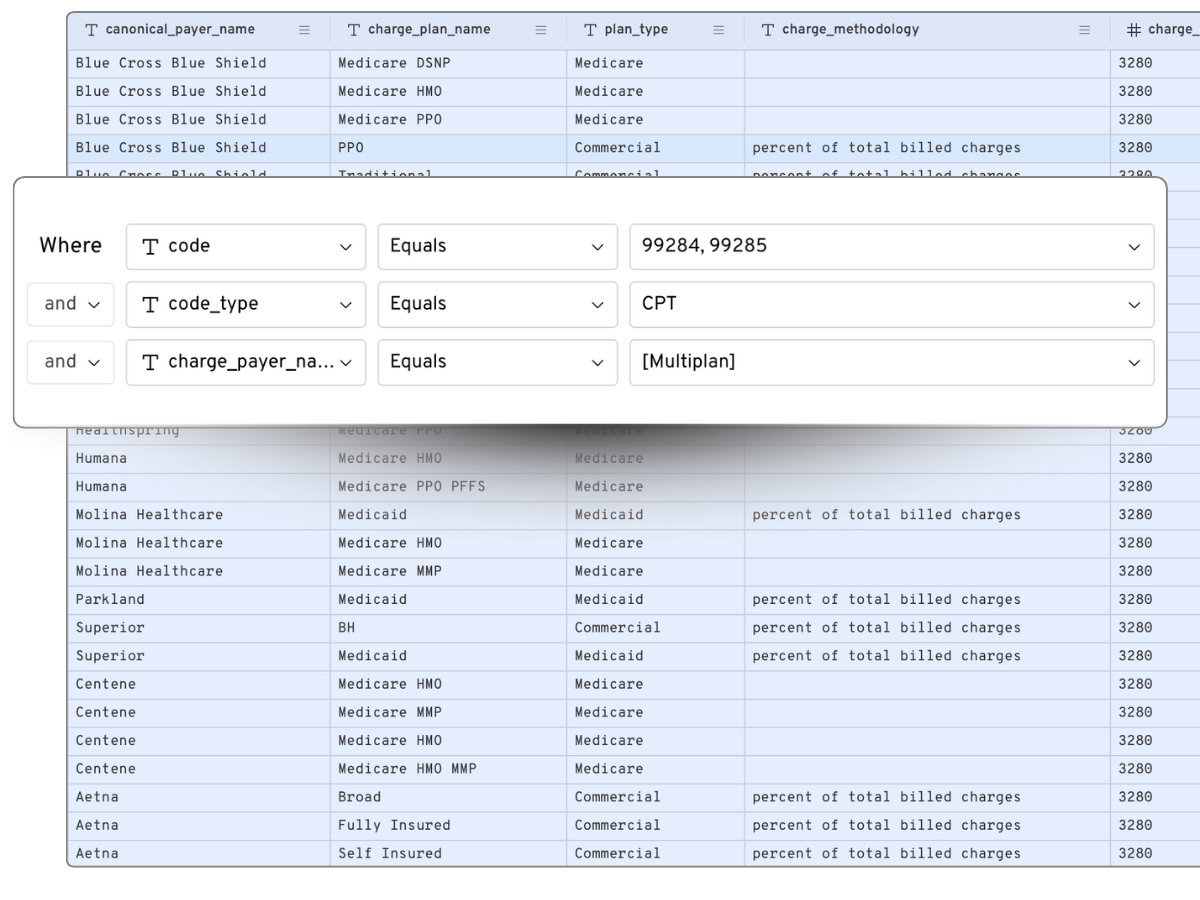Click text-type icon of canonical_payer_name header
This screenshot has height=900, width=1200.
point(92,30)
